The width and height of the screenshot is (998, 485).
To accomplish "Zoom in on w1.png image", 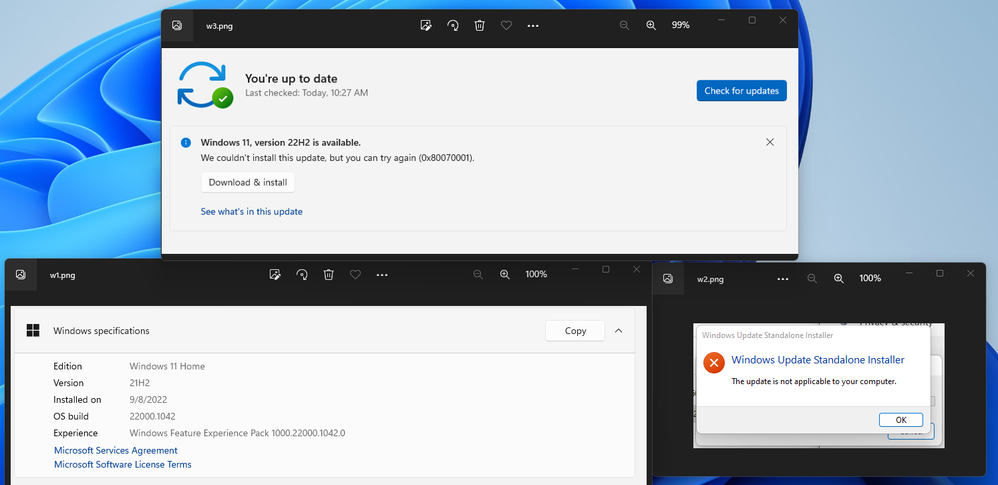I will [x=505, y=274].
